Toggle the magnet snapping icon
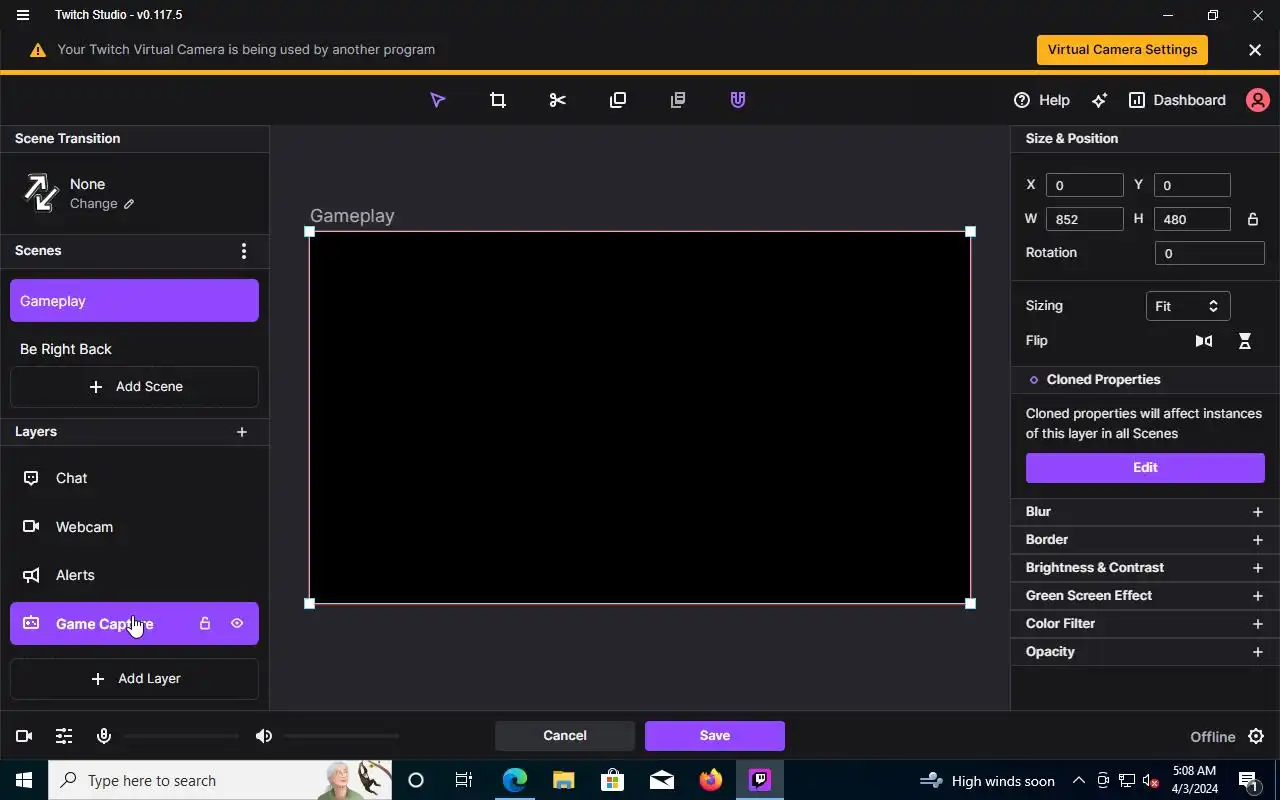Screen dimensions: 1280x800 pyautogui.click(x=737, y=100)
